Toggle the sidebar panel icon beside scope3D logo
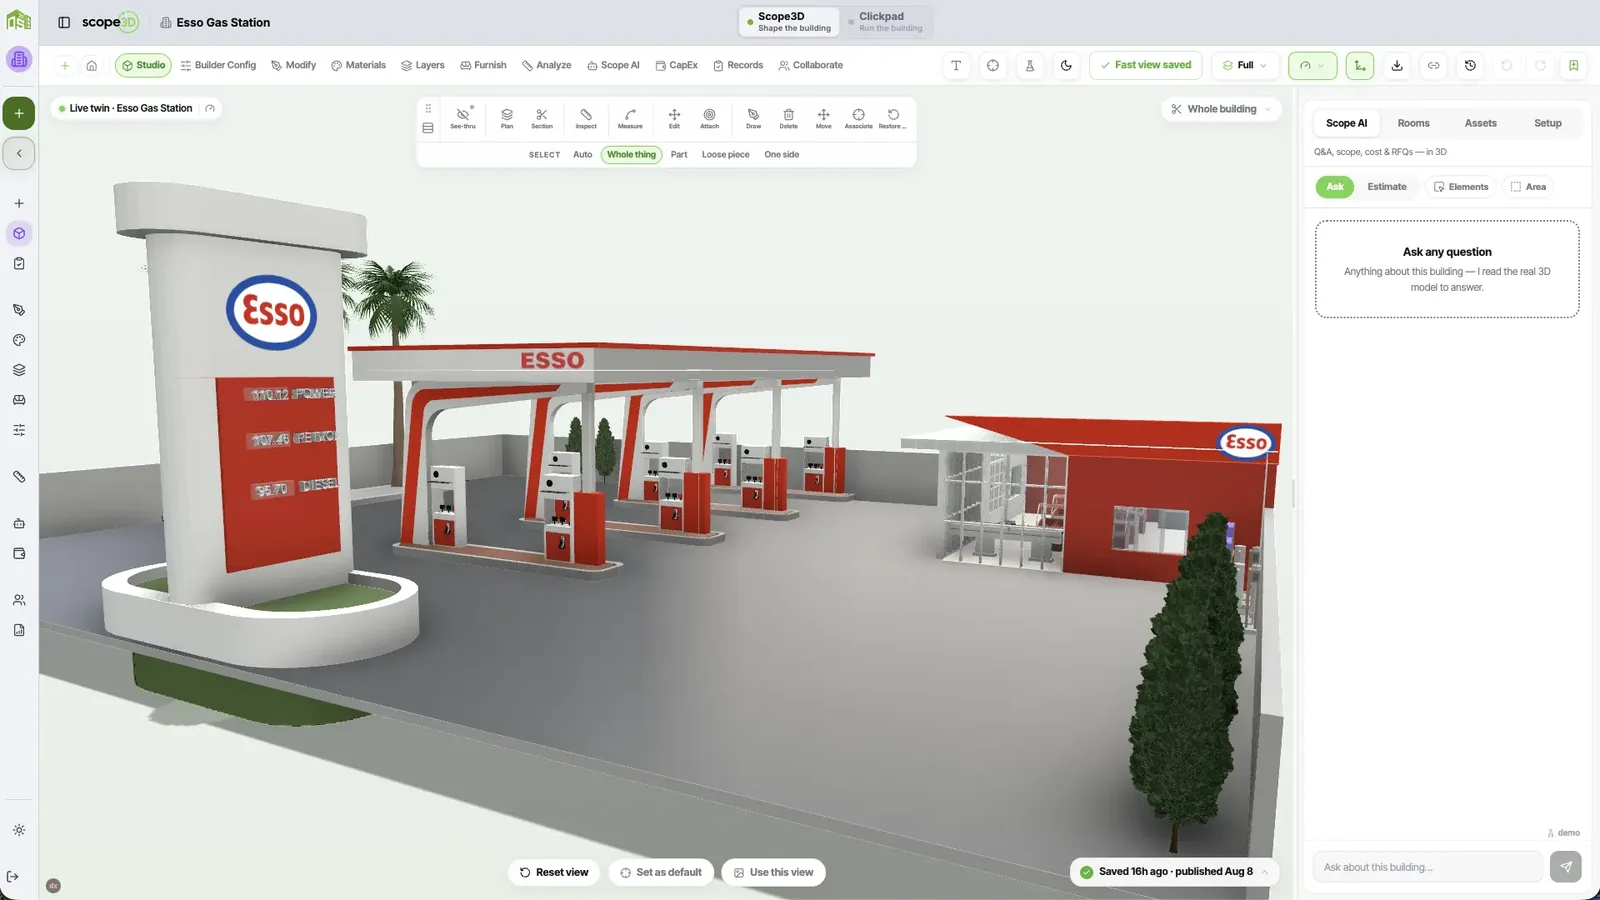This screenshot has width=1600, height=900. 64,22
